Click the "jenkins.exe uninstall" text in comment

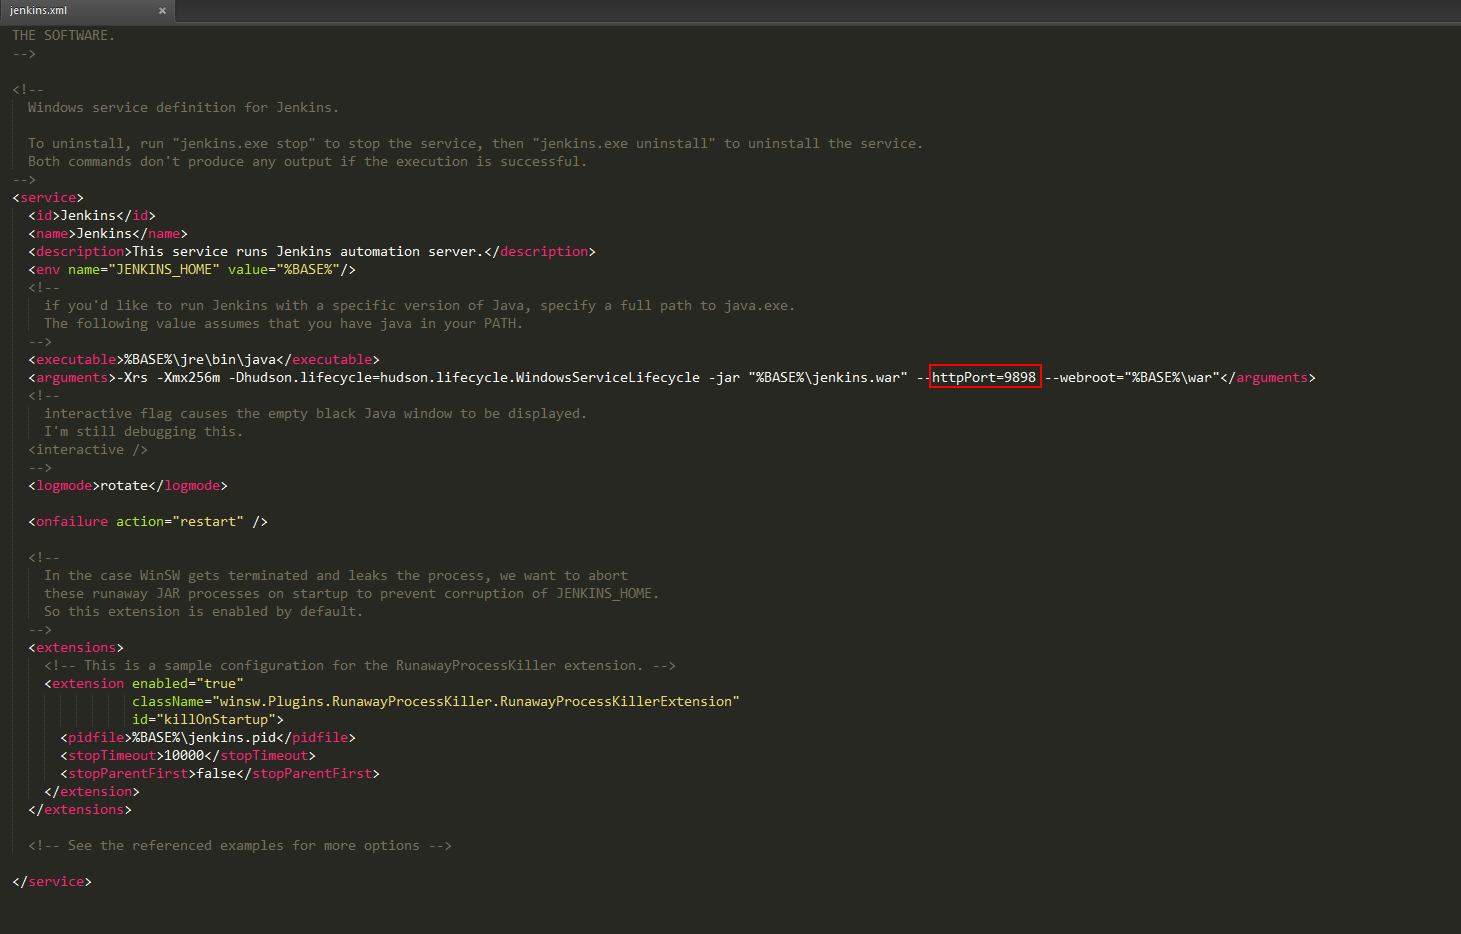coord(624,143)
